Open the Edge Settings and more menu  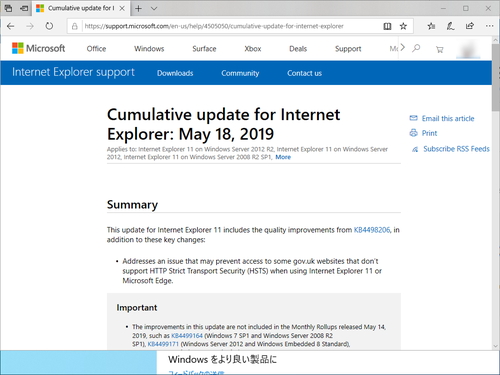pos(489,26)
